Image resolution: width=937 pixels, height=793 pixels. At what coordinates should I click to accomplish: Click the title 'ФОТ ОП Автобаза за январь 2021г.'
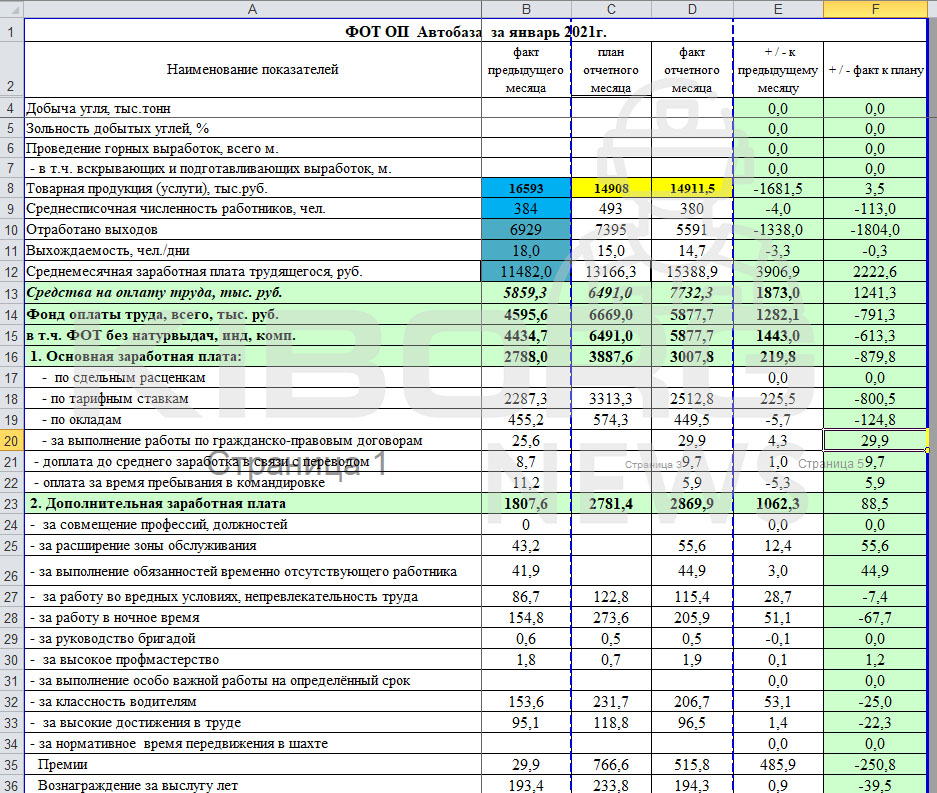click(476, 32)
